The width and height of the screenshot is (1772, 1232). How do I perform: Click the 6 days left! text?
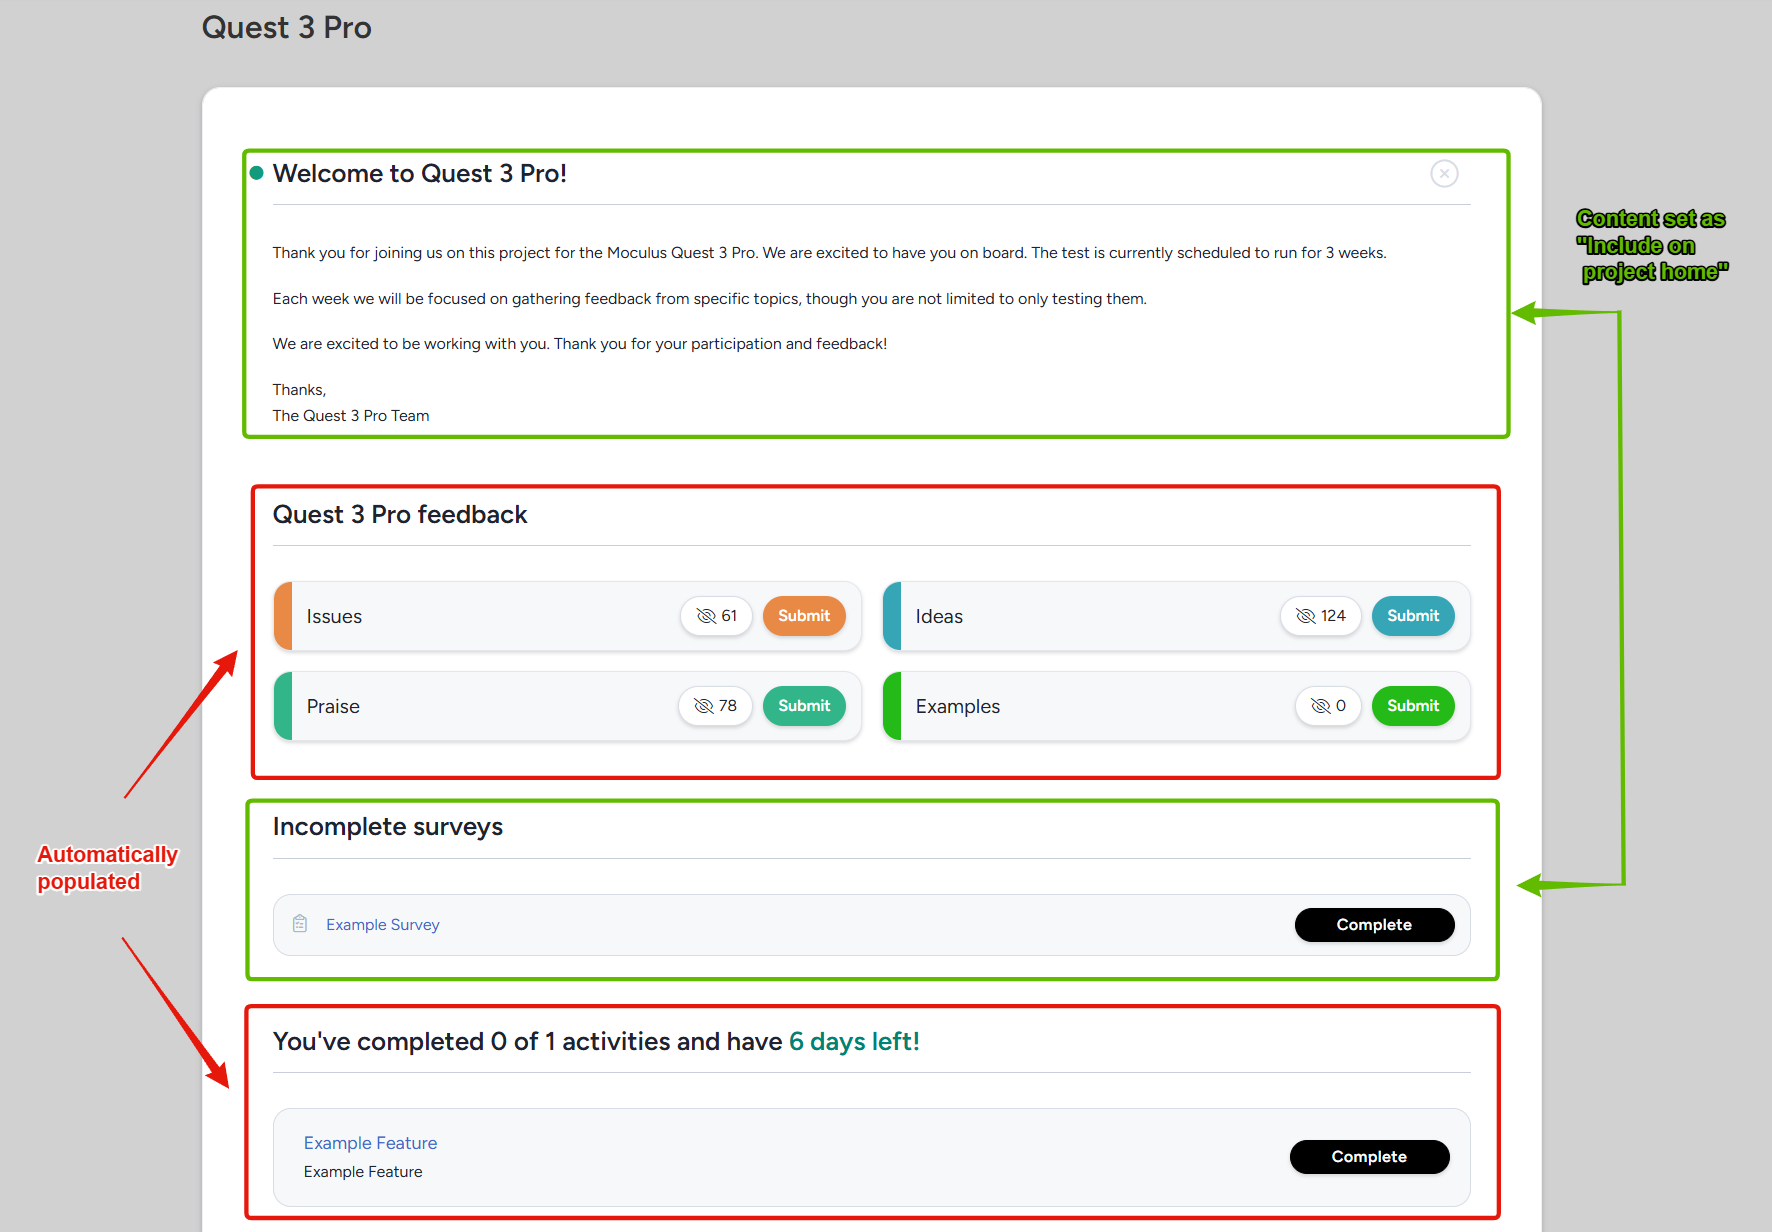[x=854, y=1042]
